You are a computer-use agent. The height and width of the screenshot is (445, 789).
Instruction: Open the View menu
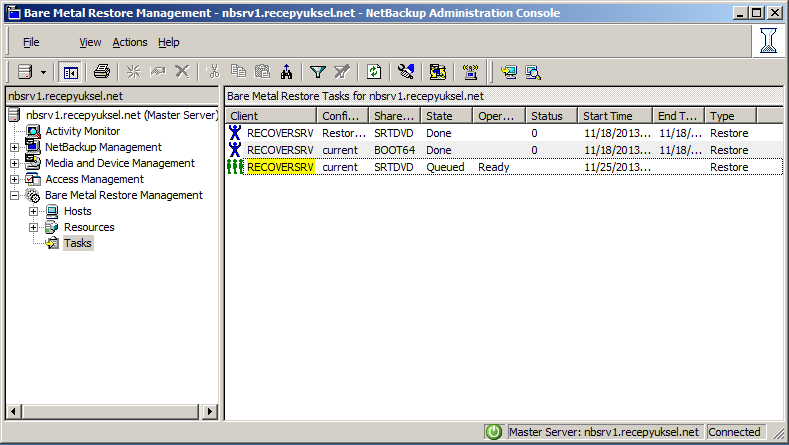(x=90, y=42)
